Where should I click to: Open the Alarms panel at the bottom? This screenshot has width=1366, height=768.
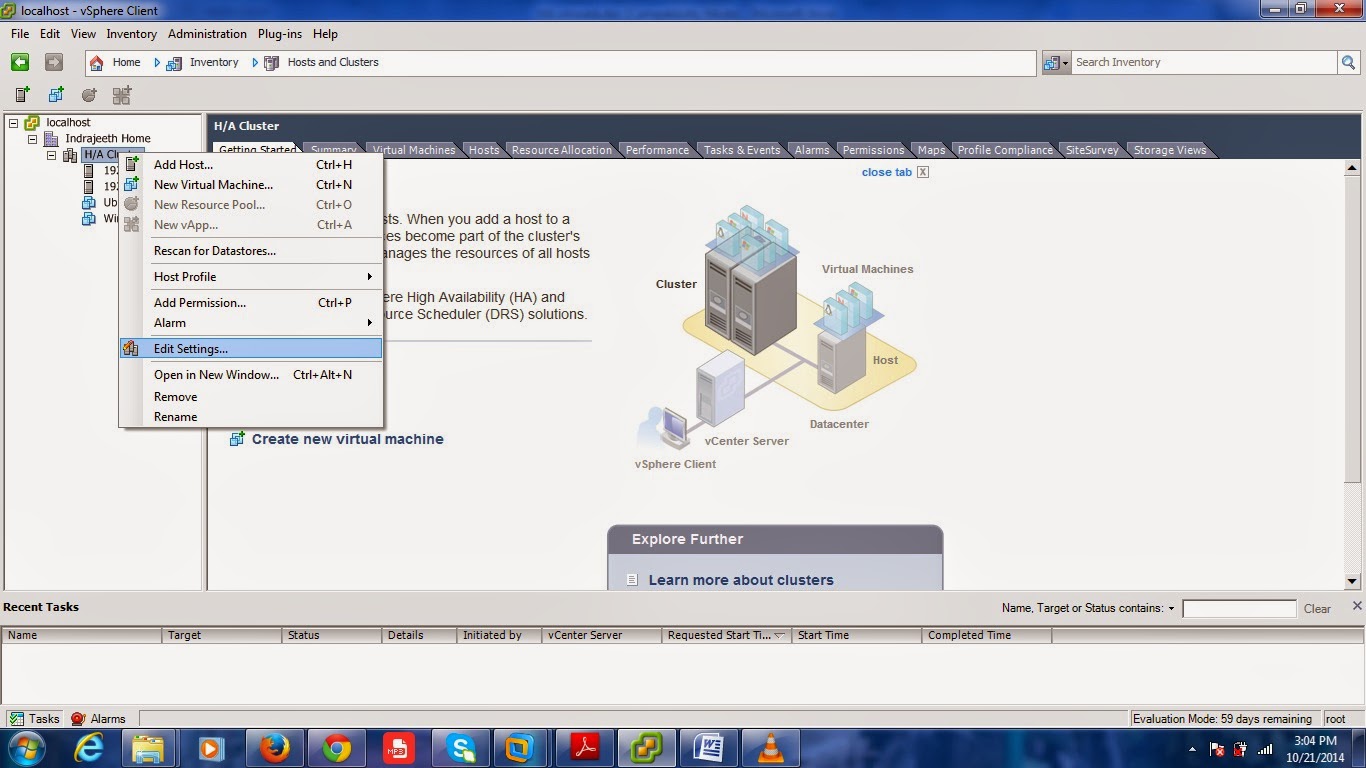pos(99,718)
